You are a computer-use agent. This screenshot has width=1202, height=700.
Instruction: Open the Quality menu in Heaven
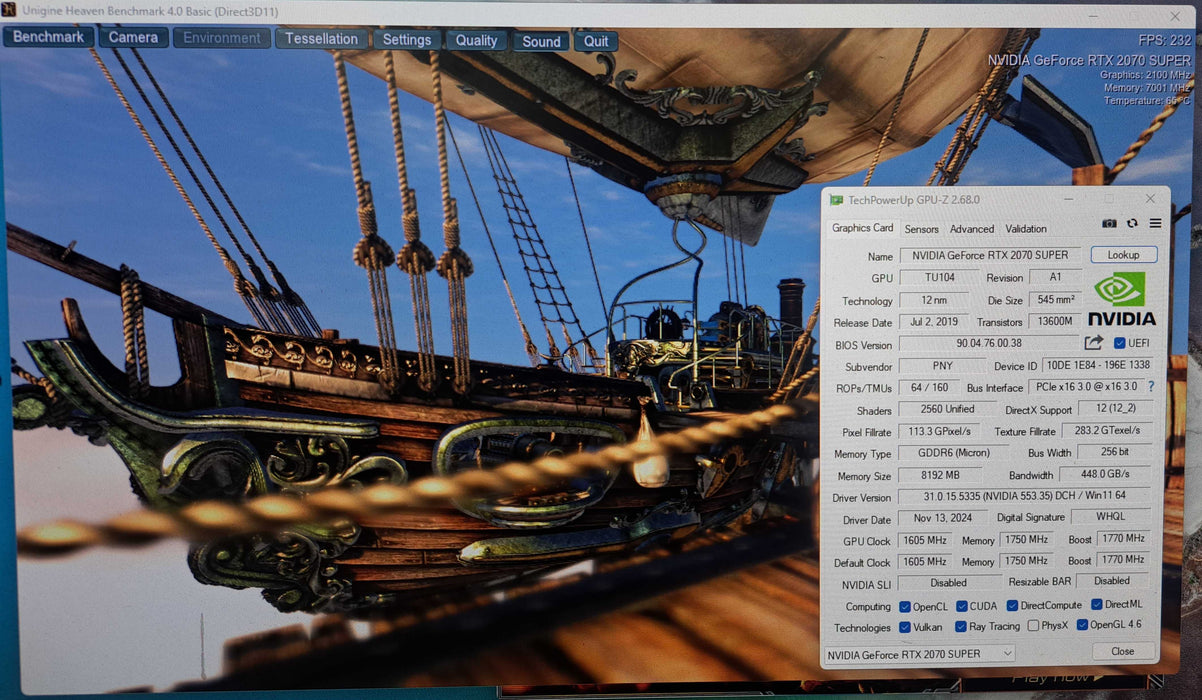point(476,40)
